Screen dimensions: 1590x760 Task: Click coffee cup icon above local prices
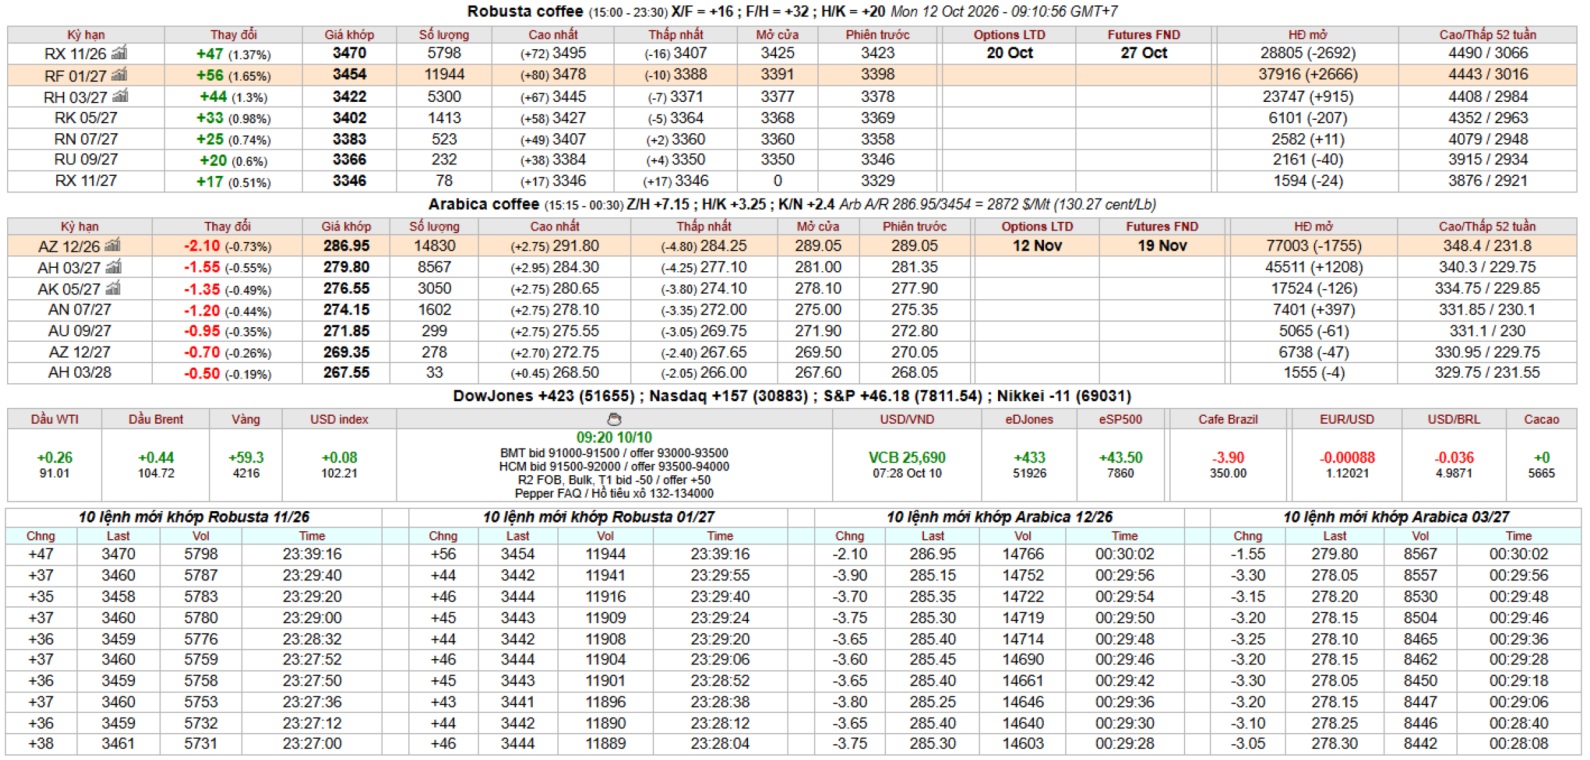click(x=614, y=420)
